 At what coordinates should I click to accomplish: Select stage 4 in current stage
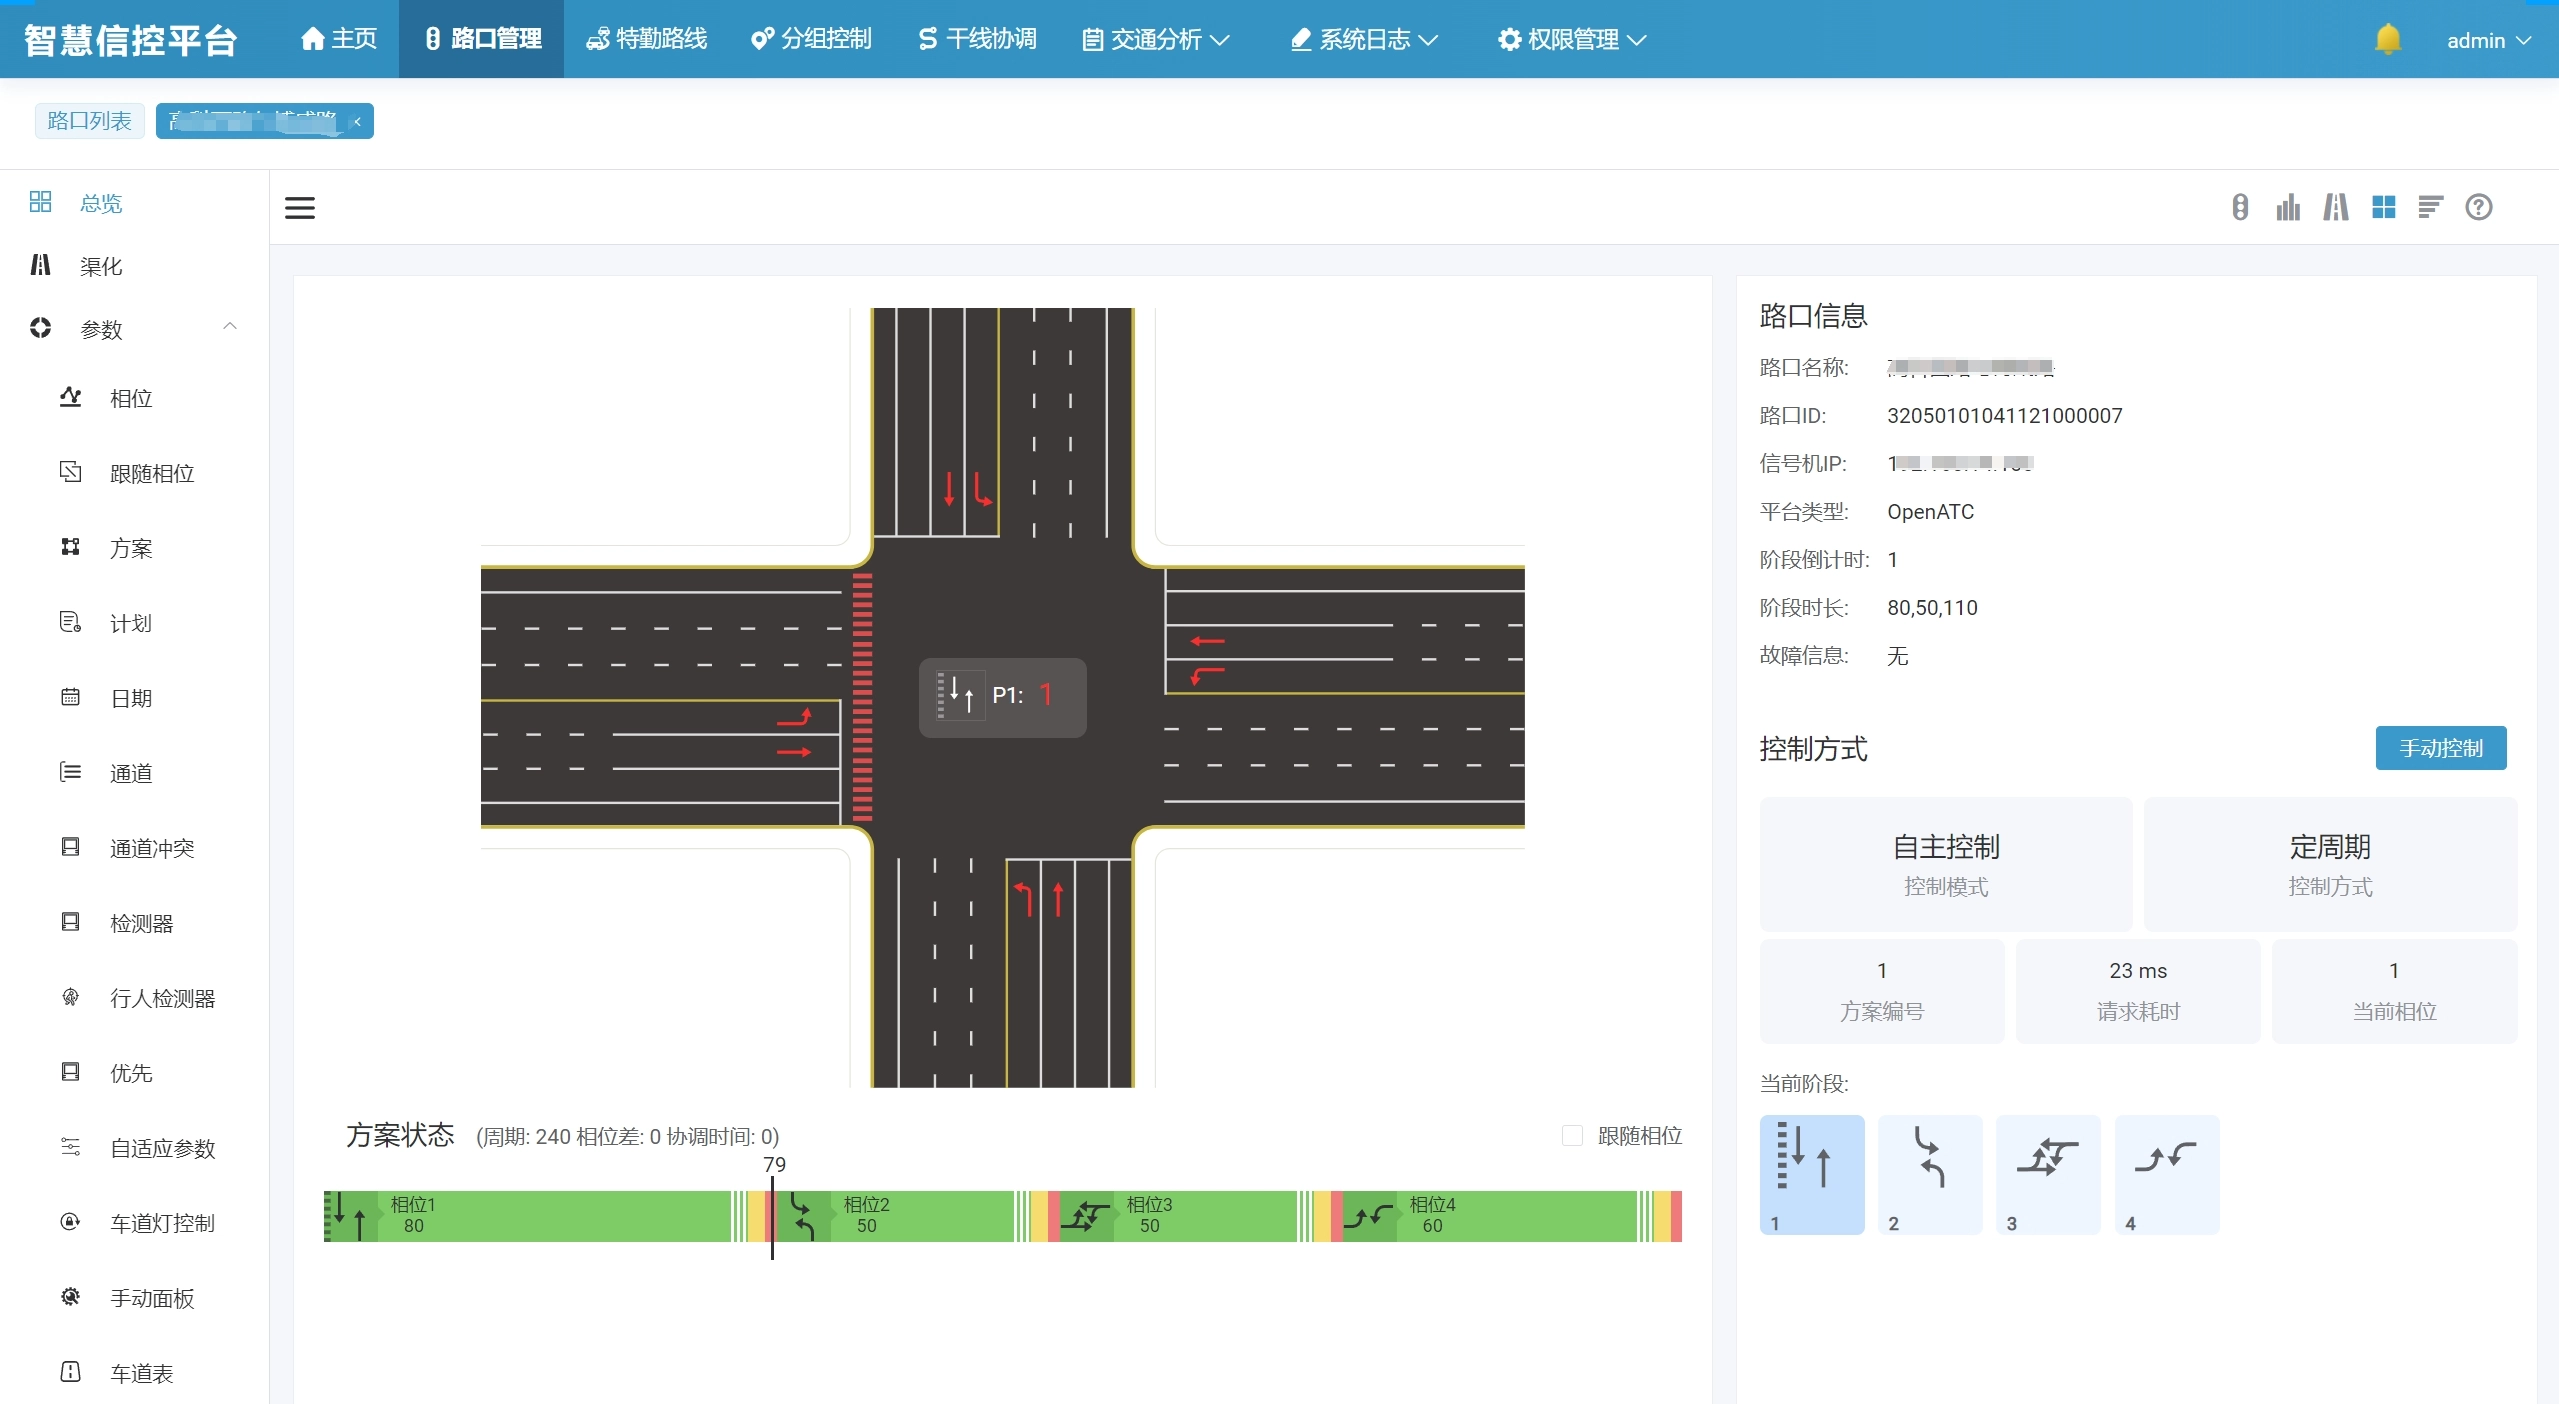2166,1174
